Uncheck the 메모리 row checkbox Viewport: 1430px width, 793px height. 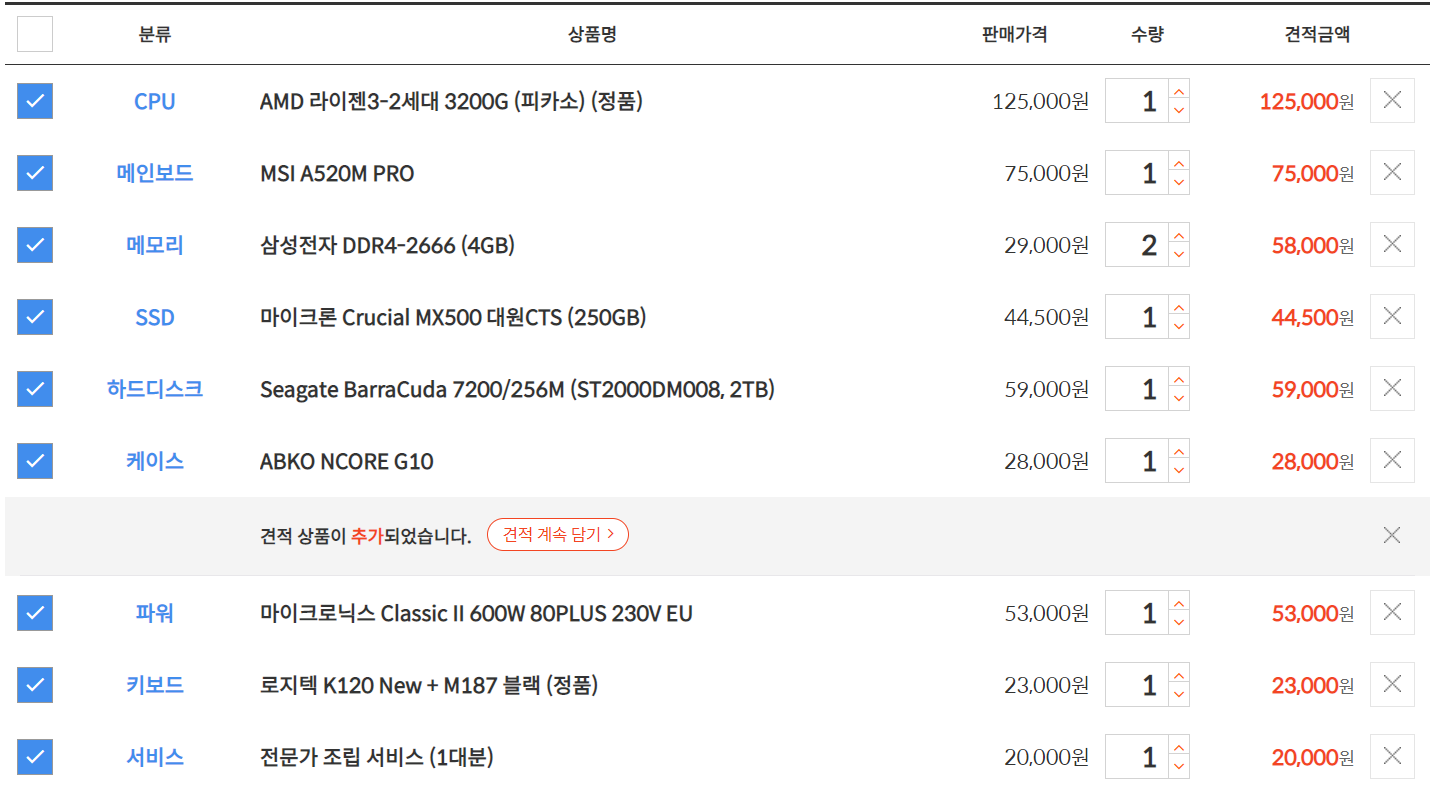(x=35, y=245)
